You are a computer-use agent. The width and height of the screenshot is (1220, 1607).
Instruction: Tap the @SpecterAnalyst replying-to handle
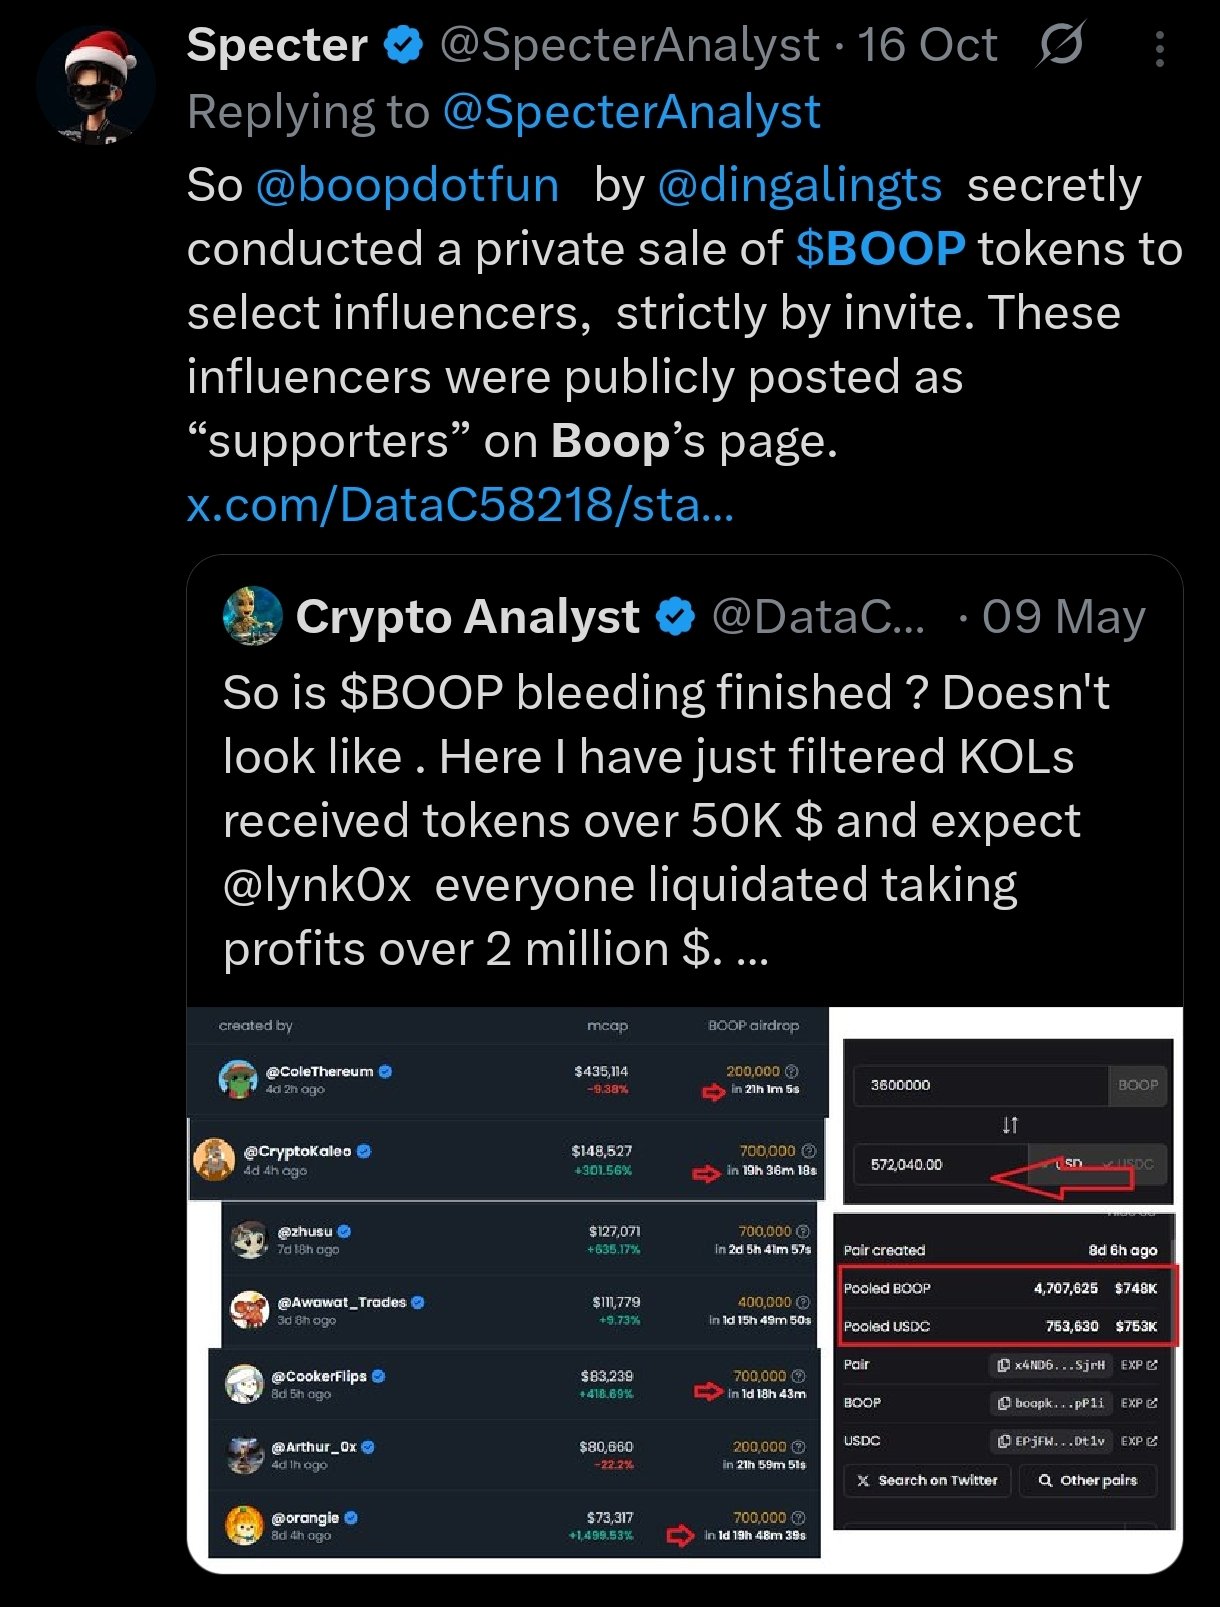tap(631, 112)
